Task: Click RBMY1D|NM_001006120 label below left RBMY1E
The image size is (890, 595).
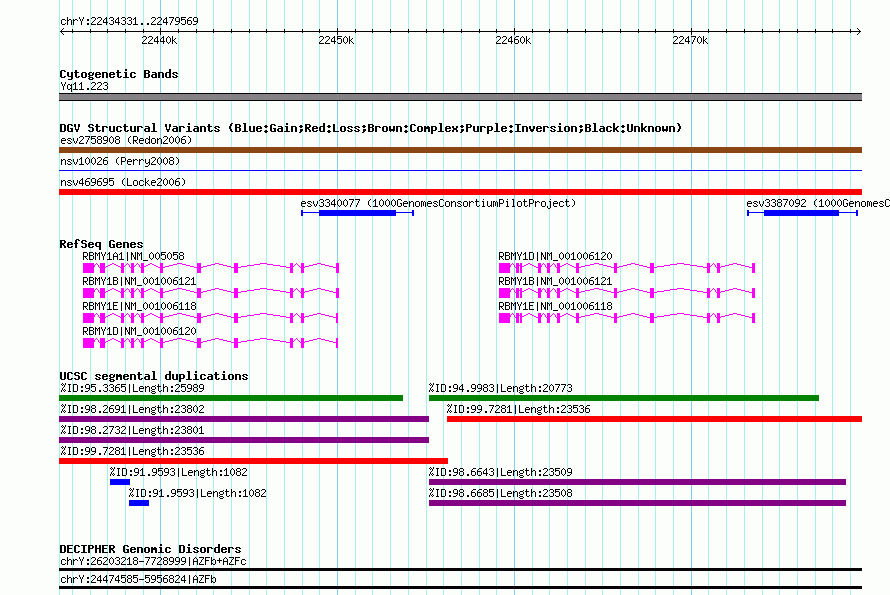Action: 140,332
